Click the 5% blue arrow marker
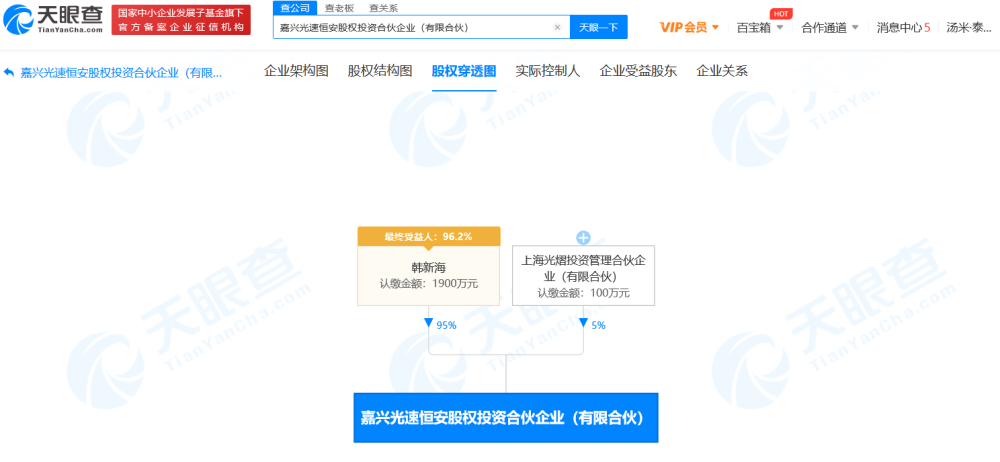Image resolution: width=1000 pixels, height=462 pixels. (x=583, y=323)
